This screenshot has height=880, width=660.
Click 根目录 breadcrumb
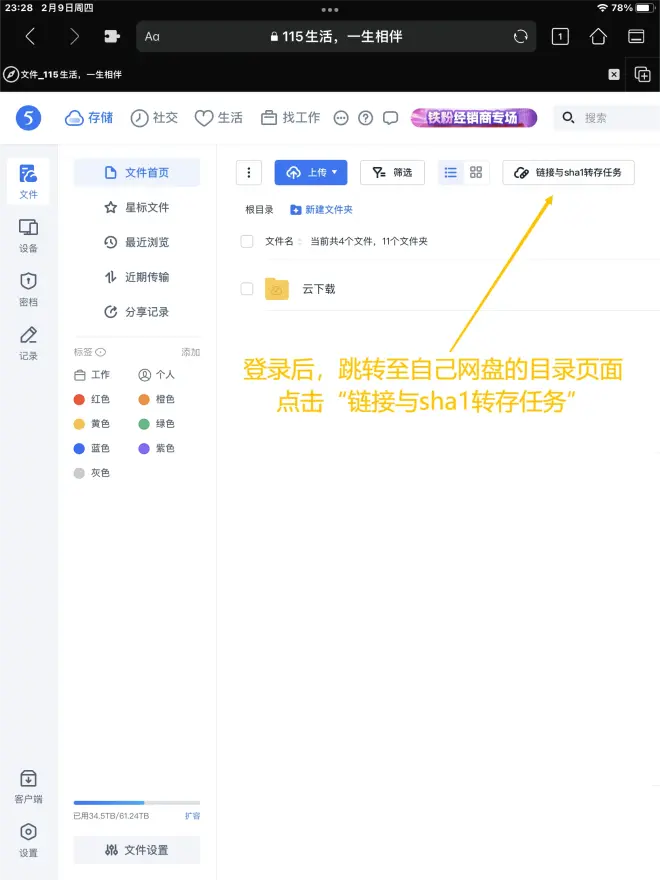pos(259,209)
